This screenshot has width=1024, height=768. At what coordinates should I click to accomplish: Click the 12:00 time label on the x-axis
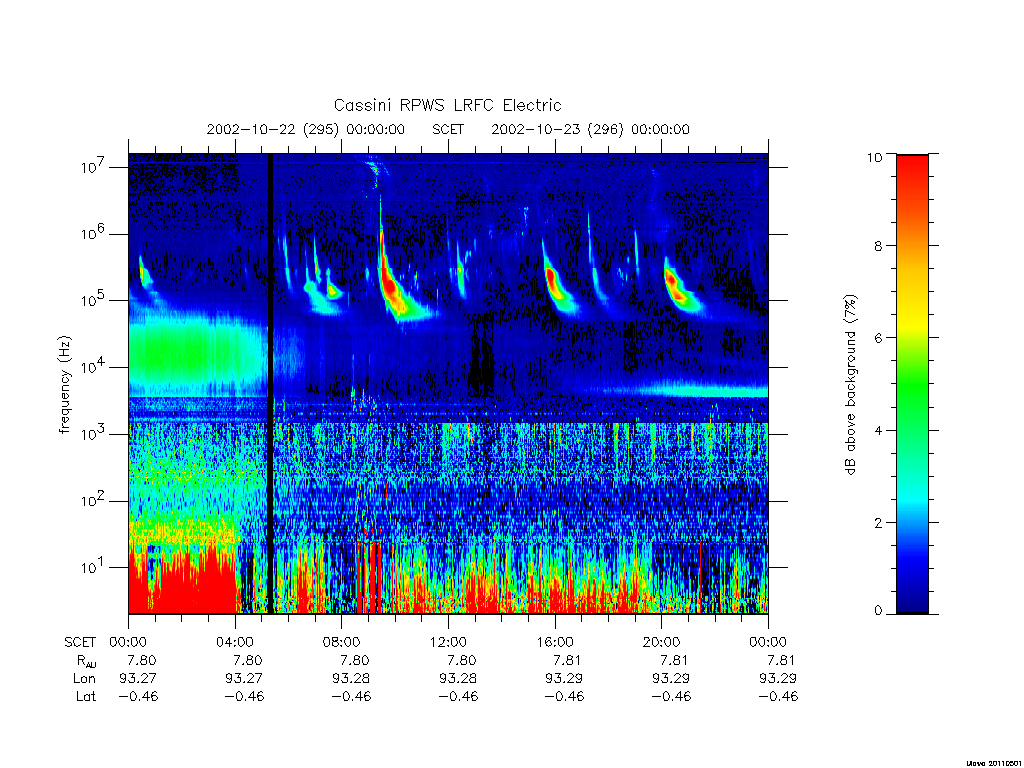click(449, 642)
